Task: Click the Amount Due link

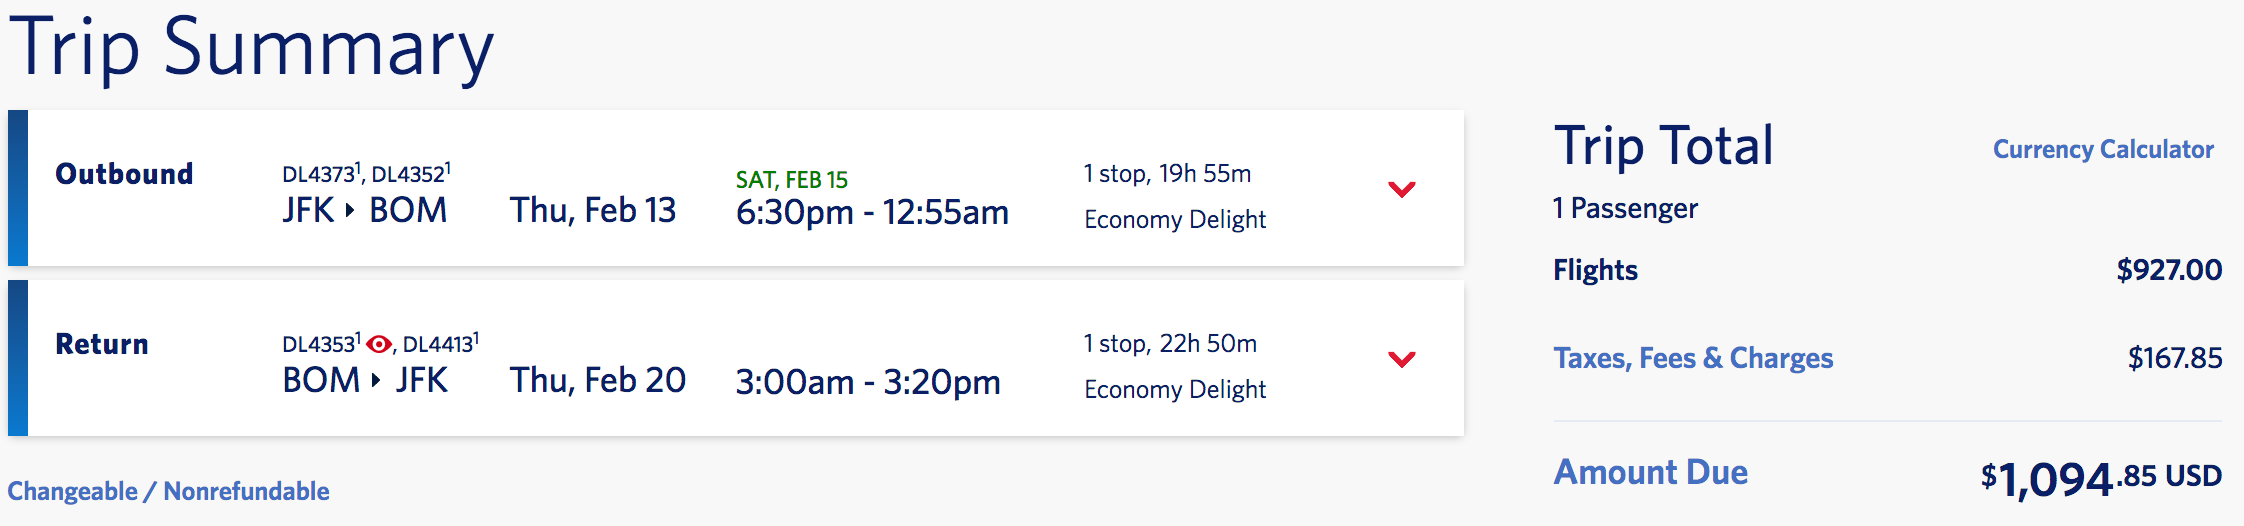Action: pos(1650,472)
